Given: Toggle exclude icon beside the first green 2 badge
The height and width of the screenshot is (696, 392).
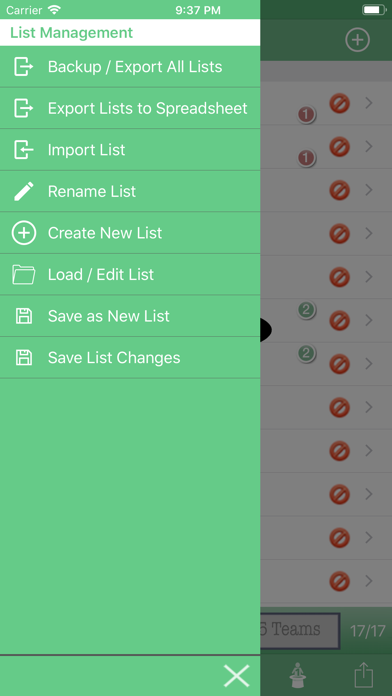Looking at the screenshot, I should pyautogui.click(x=340, y=320).
